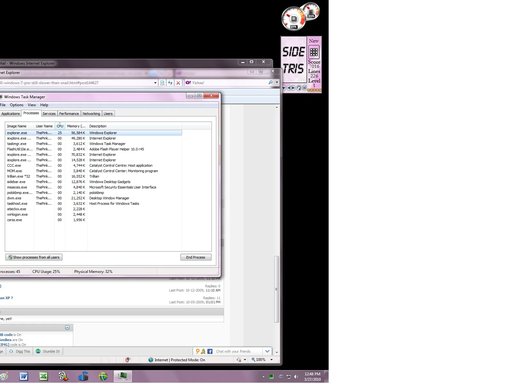Screen dimensions: 512x384
Task: Click the Stop red X in Internet Explorer
Action: coord(178,83)
